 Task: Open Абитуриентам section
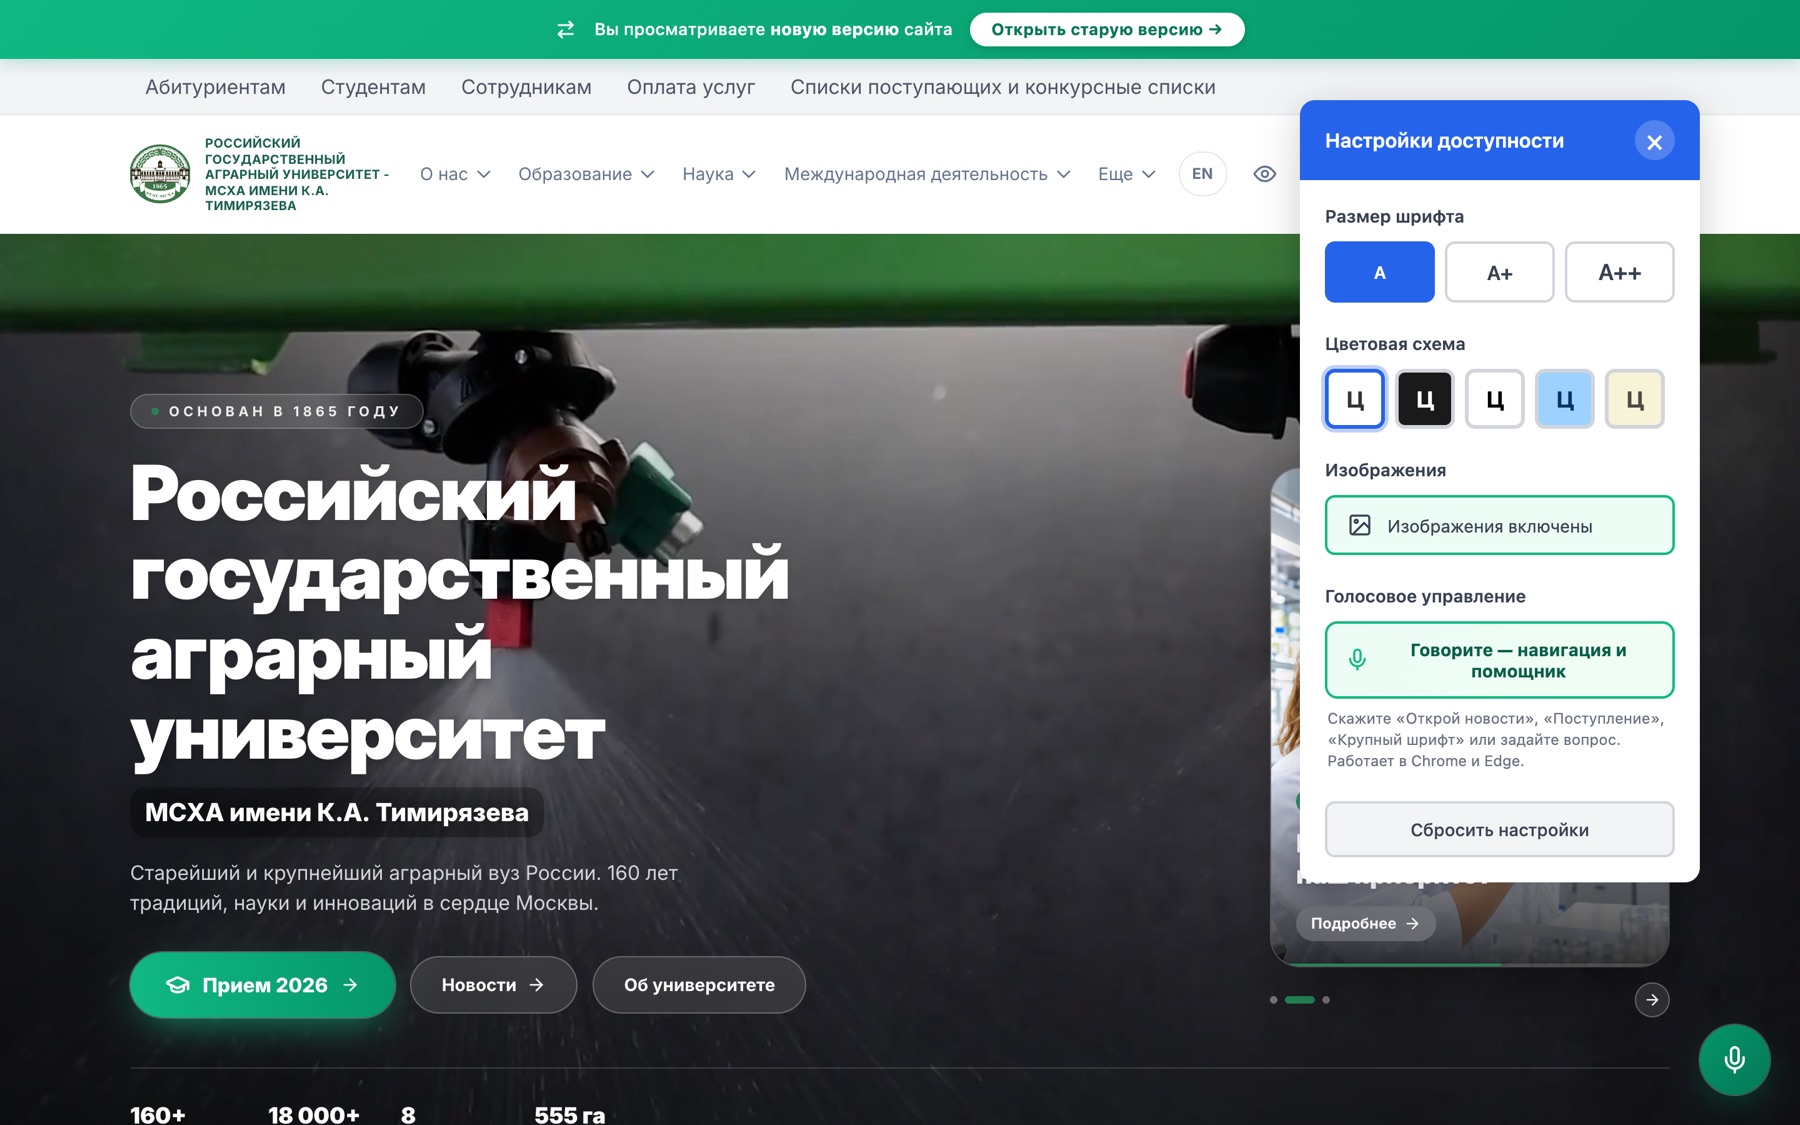pyautogui.click(x=215, y=87)
